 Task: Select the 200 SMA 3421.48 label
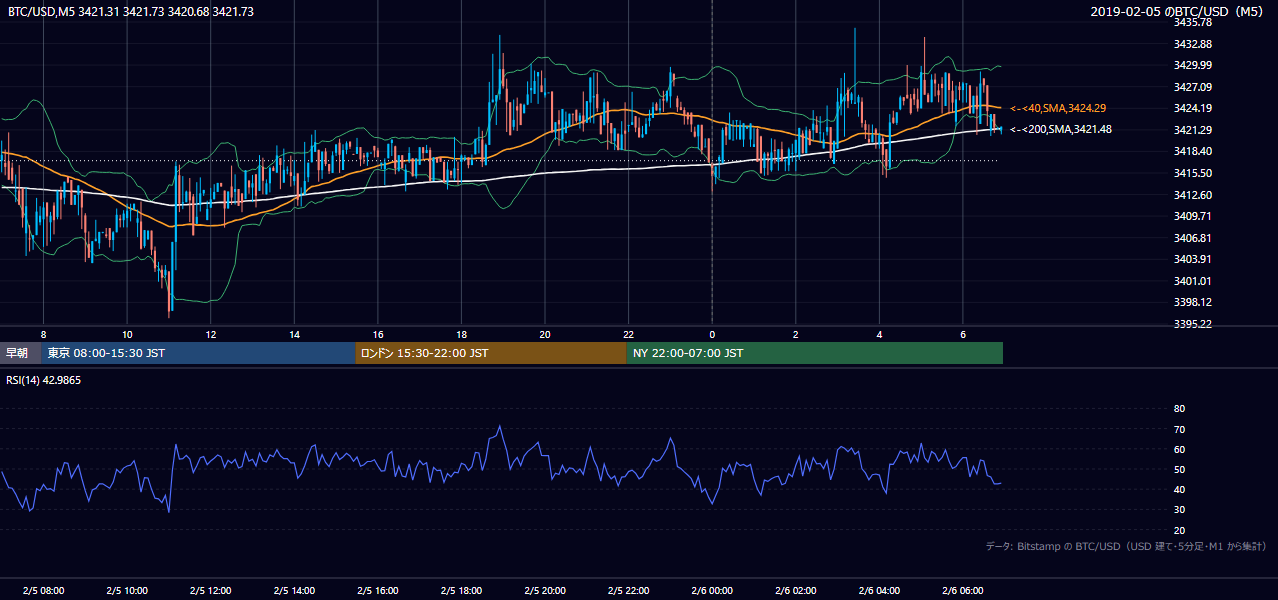click(x=1061, y=129)
